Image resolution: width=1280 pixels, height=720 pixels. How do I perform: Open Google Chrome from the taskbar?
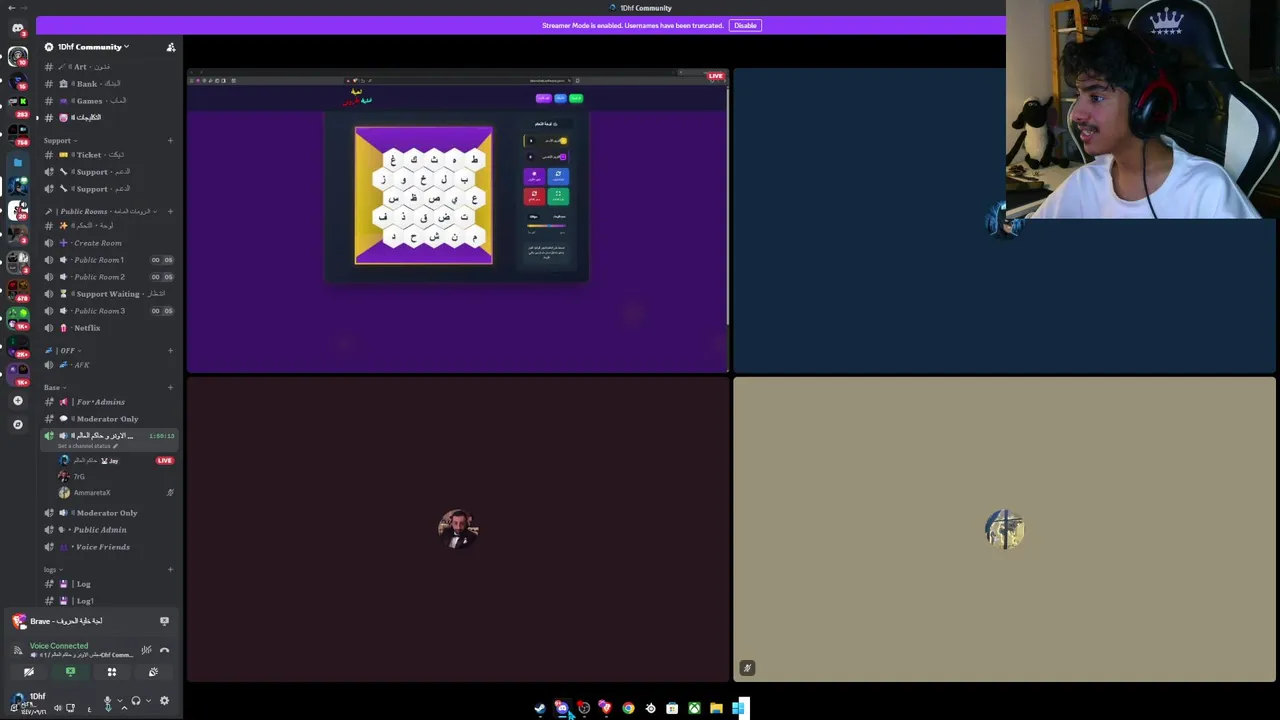tap(628, 709)
